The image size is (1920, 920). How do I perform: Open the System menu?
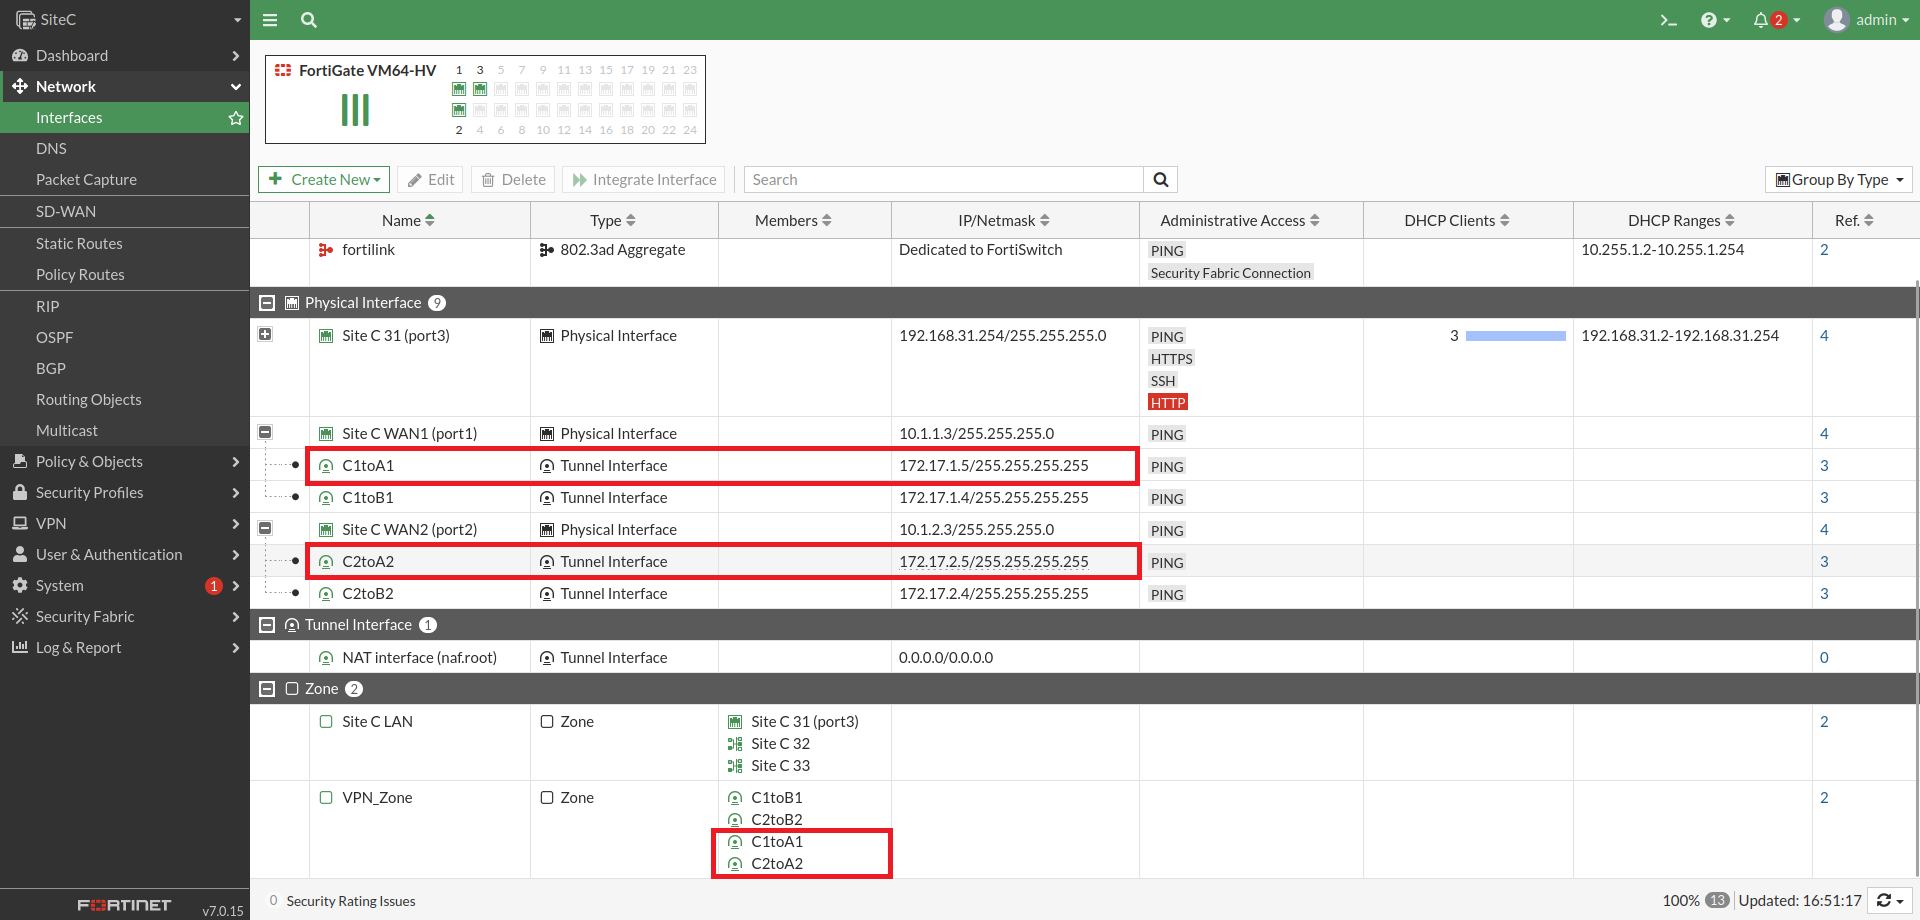(125, 586)
